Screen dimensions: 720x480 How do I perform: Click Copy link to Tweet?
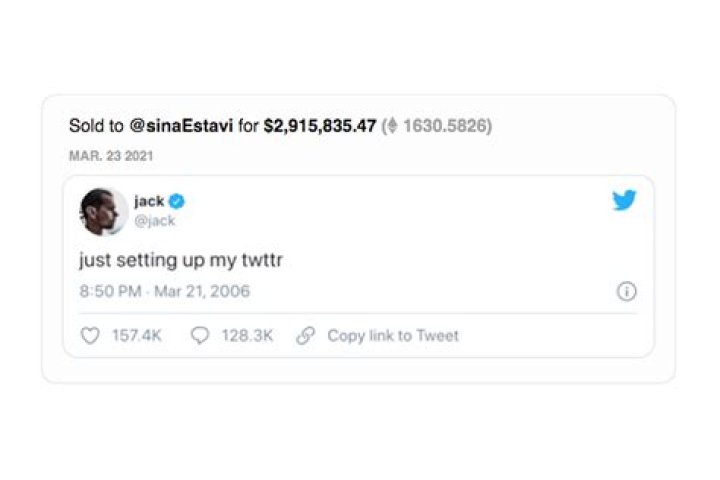click(393, 336)
